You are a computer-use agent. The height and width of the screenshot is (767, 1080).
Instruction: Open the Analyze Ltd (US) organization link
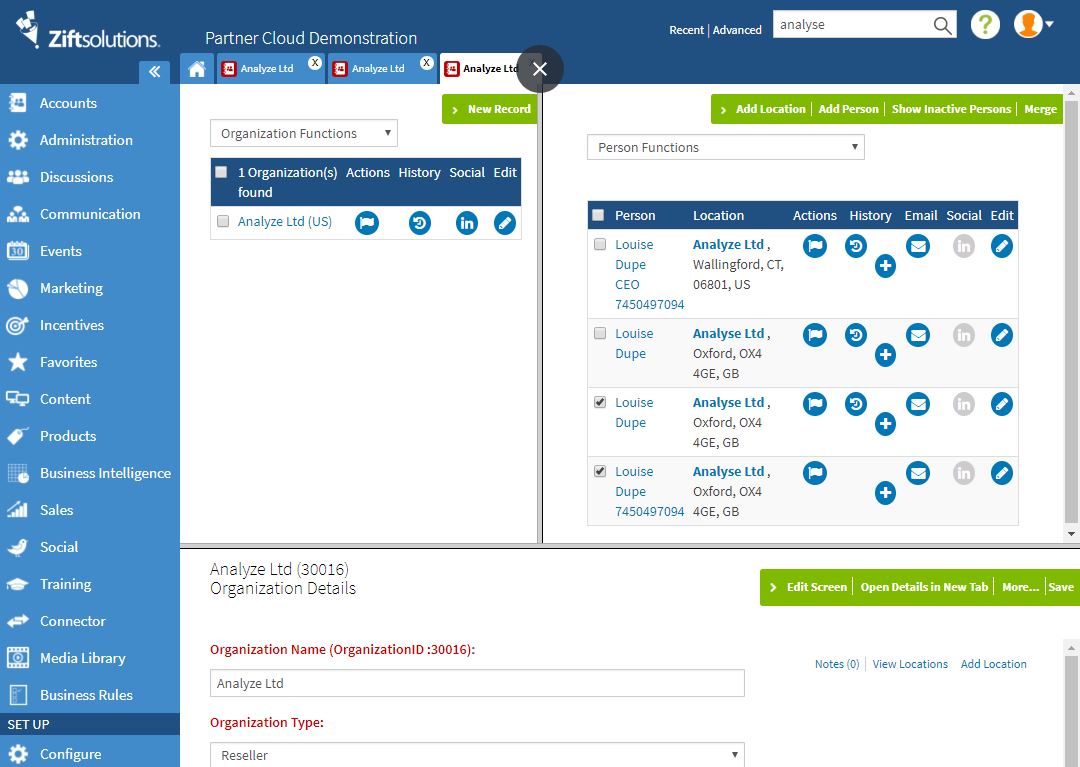pos(284,222)
